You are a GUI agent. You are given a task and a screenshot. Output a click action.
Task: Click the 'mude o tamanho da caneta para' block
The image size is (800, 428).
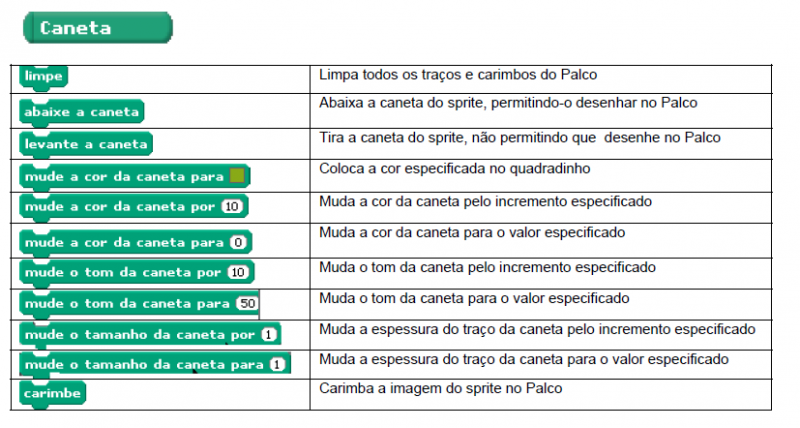tap(142, 365)
